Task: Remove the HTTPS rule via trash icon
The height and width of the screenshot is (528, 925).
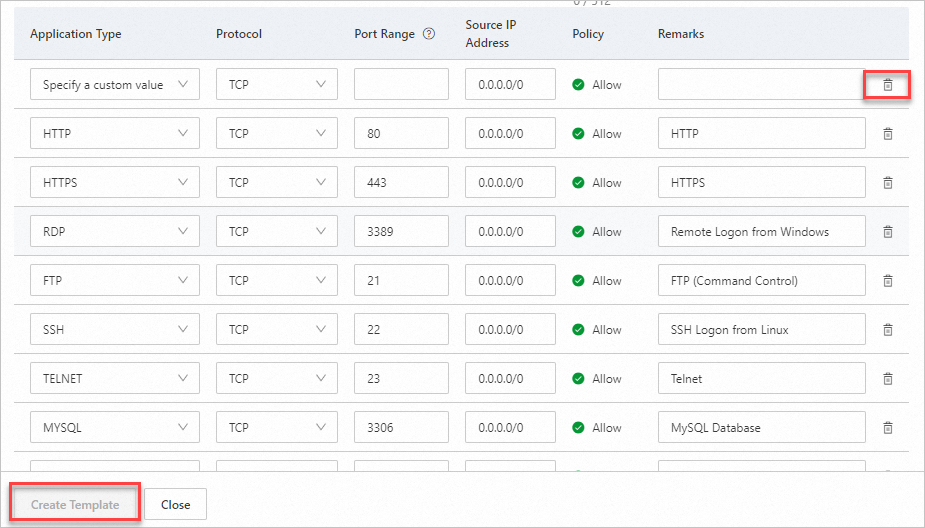Action: coord(887,183)
